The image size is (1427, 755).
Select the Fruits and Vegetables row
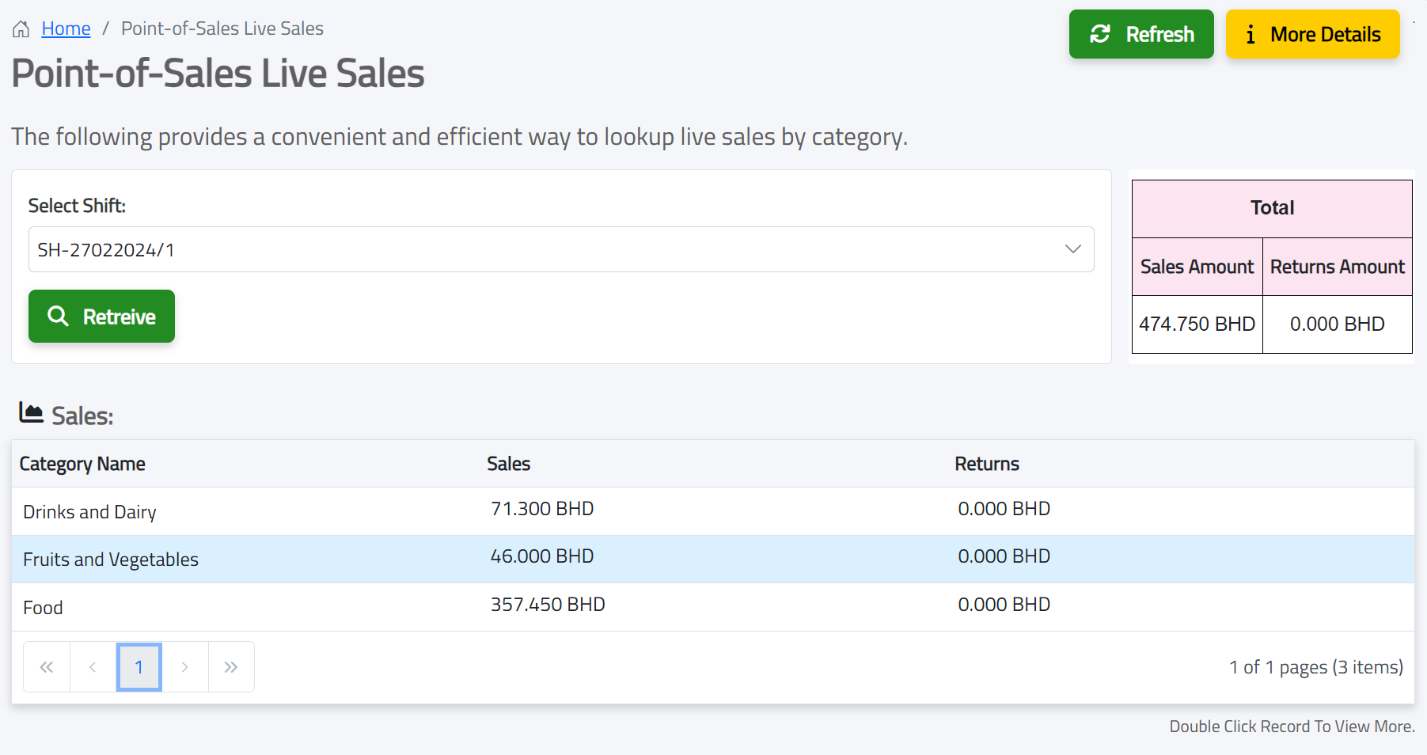(400, 556)
